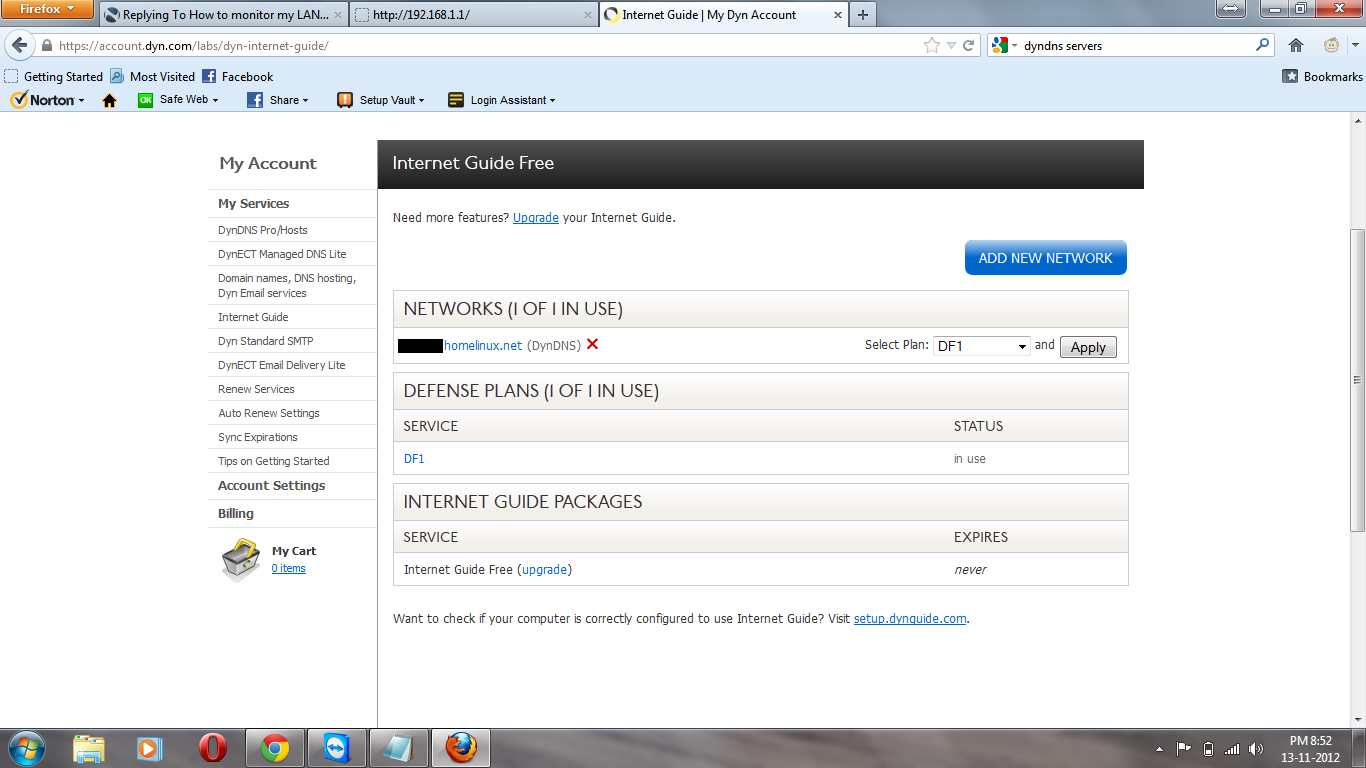The height and width of the screenshot is (768, 1366).
Task: Open Billing in sidebar
Action: [x=236, y=513]
